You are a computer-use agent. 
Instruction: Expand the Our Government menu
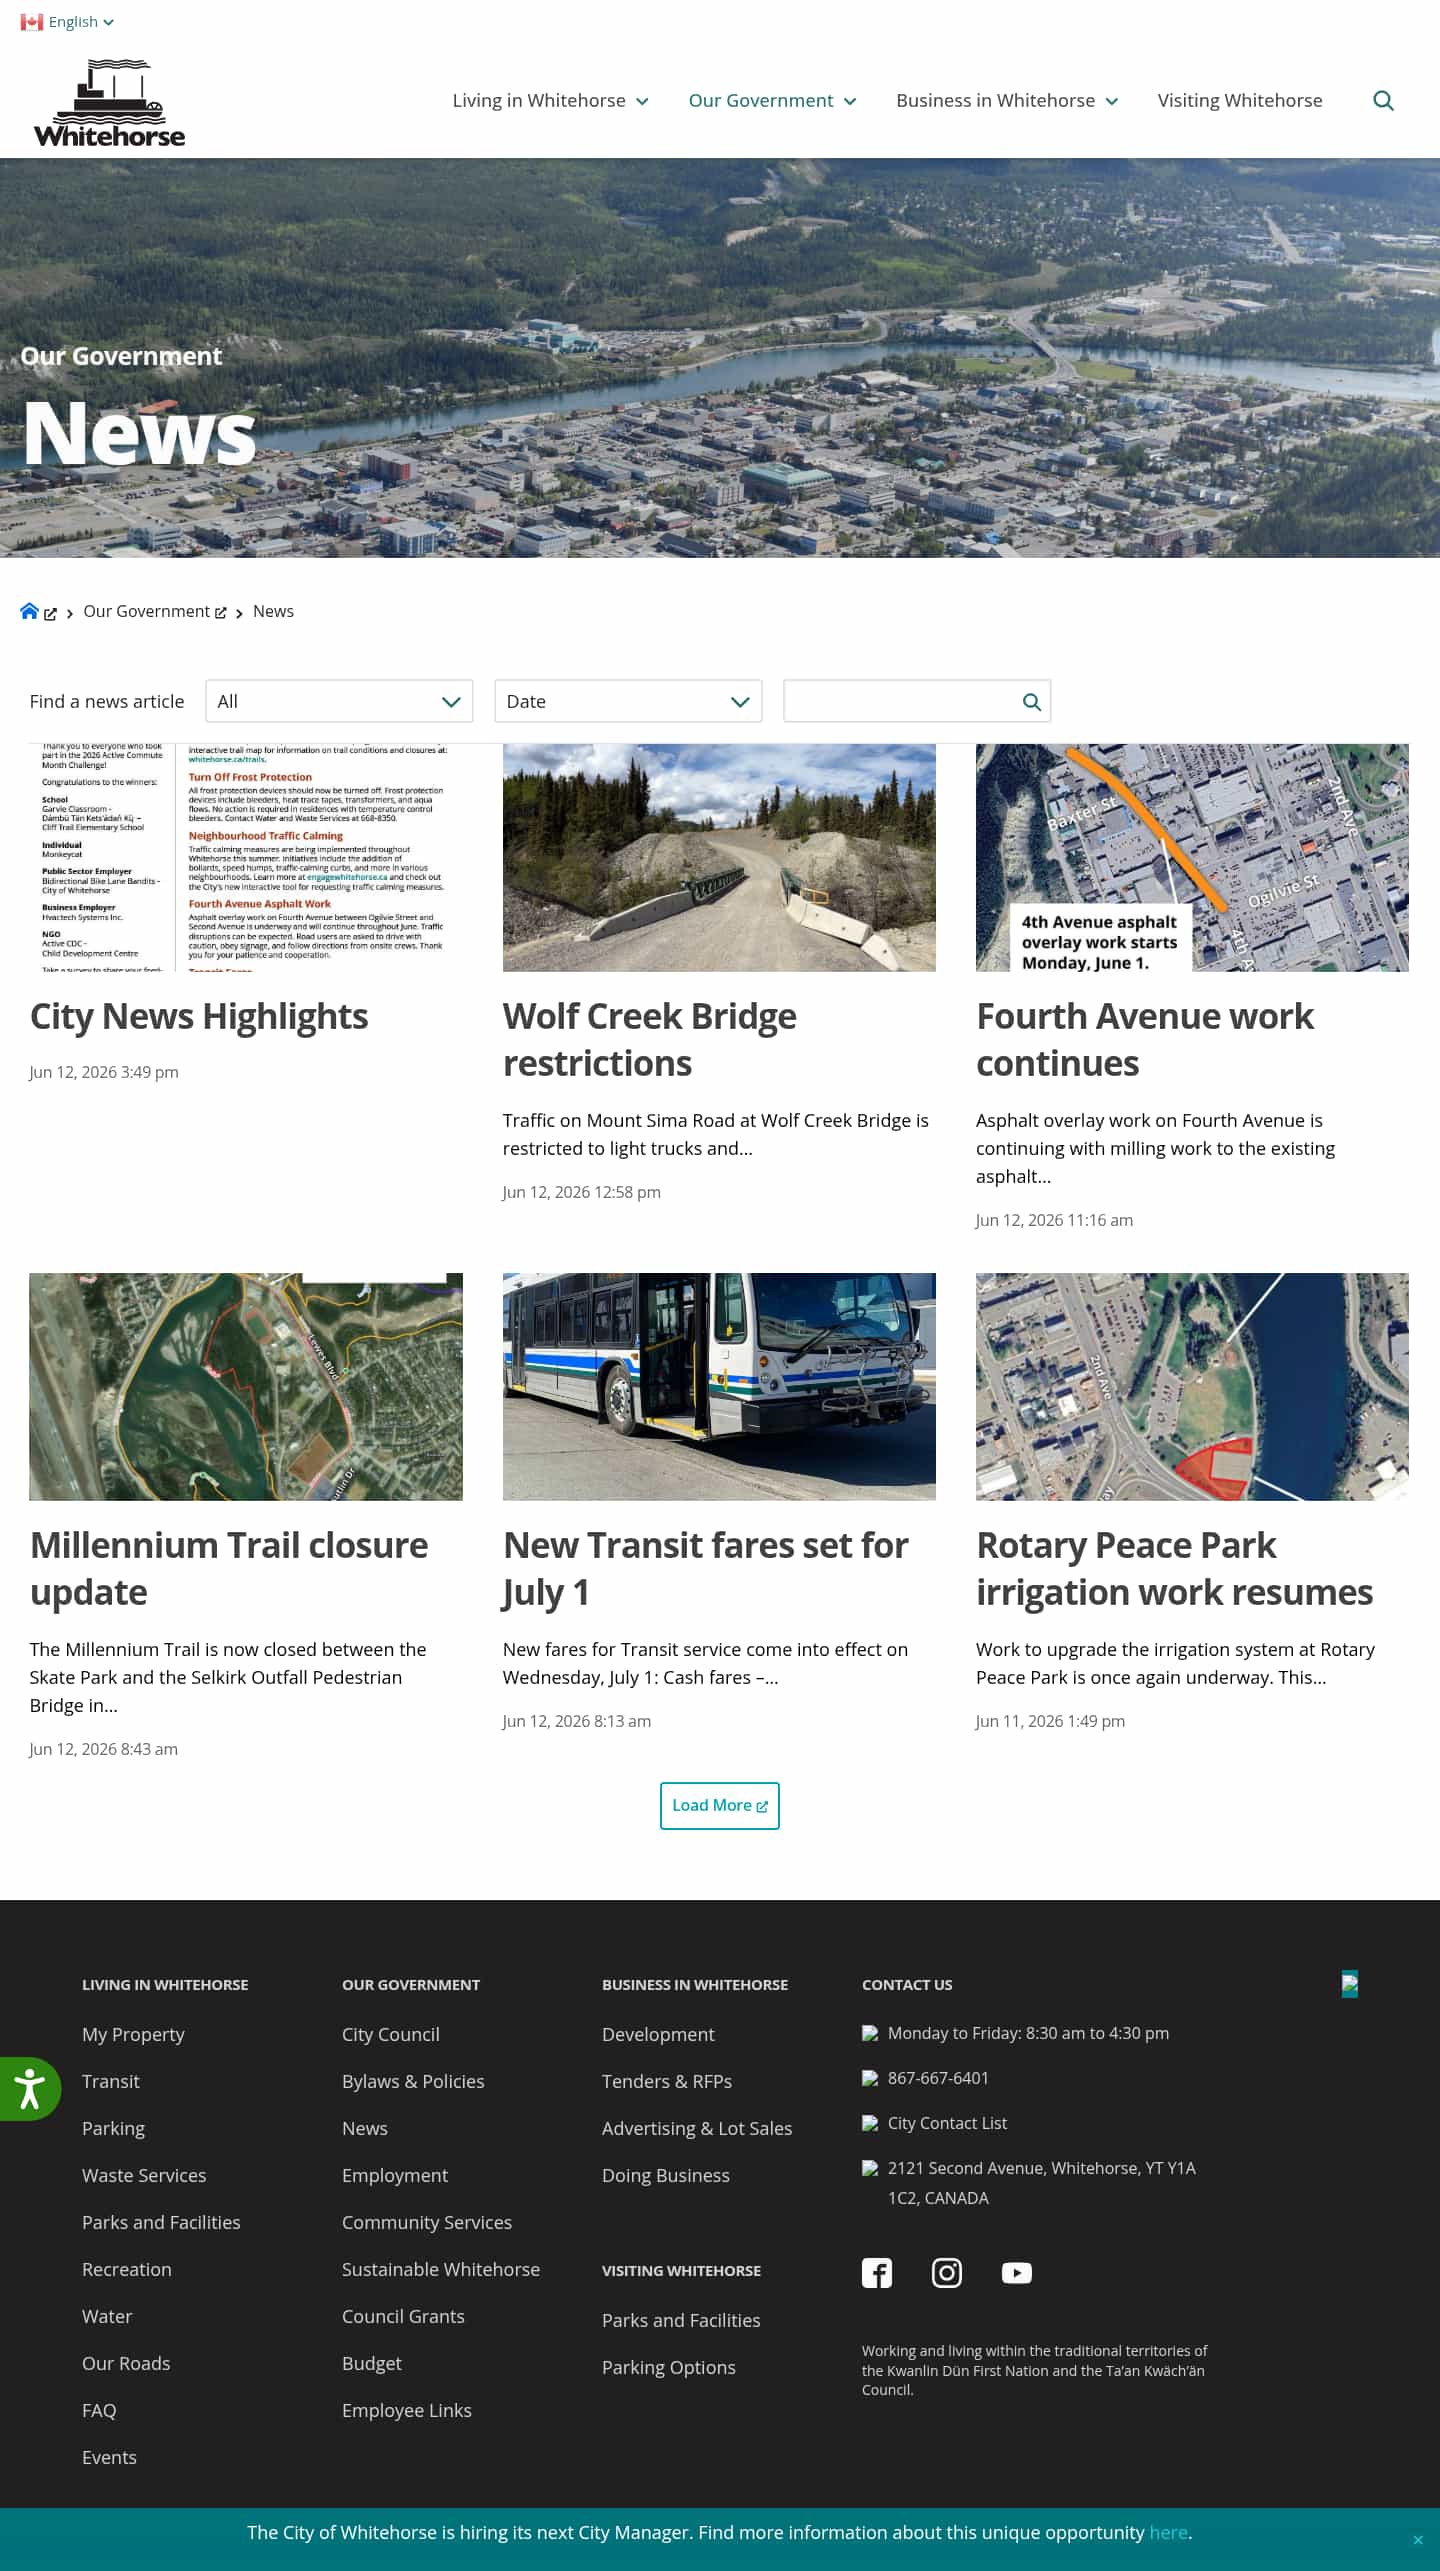pyautogui.click(x=772, y=101)
